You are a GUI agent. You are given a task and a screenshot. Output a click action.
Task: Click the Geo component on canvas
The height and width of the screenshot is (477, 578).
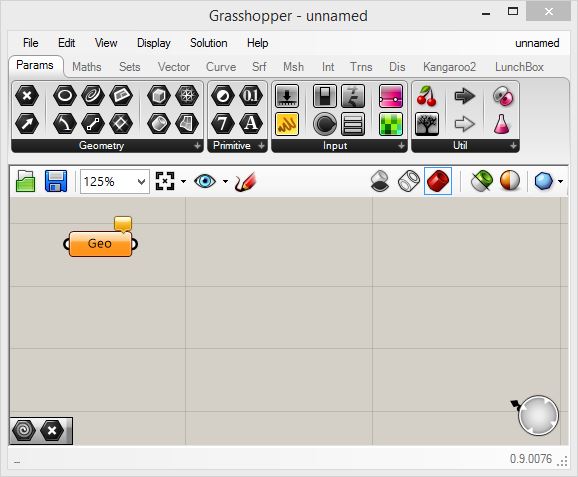coord(100,244)
